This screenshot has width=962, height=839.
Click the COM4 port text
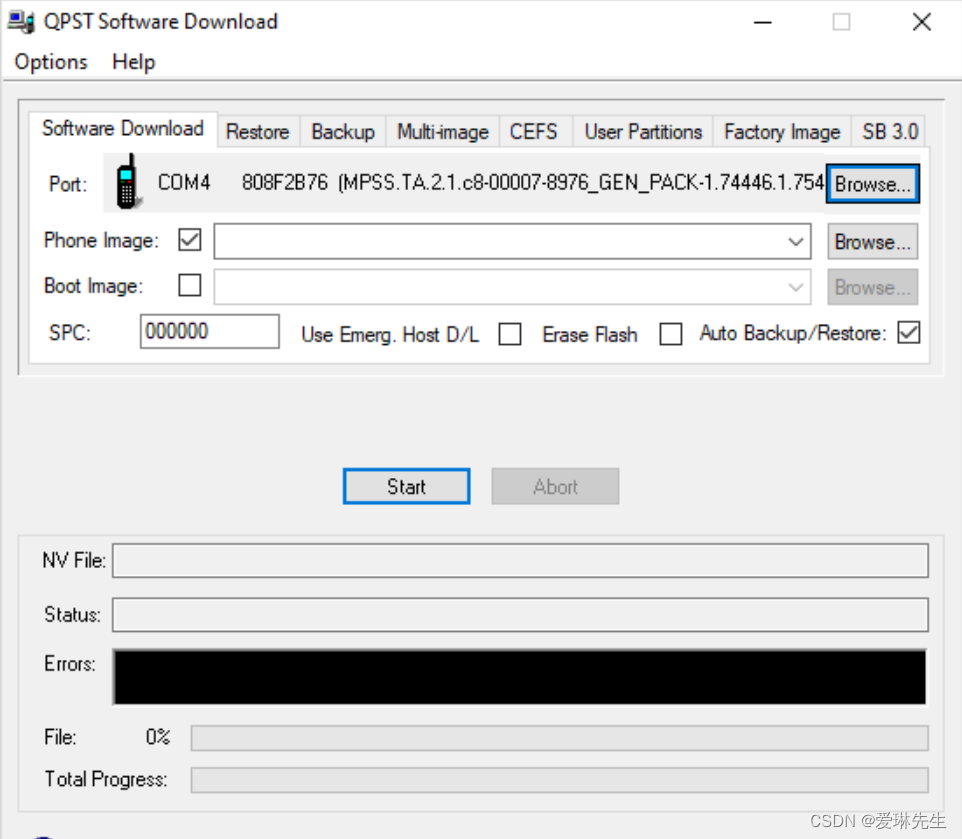click(x=184, y=182)
